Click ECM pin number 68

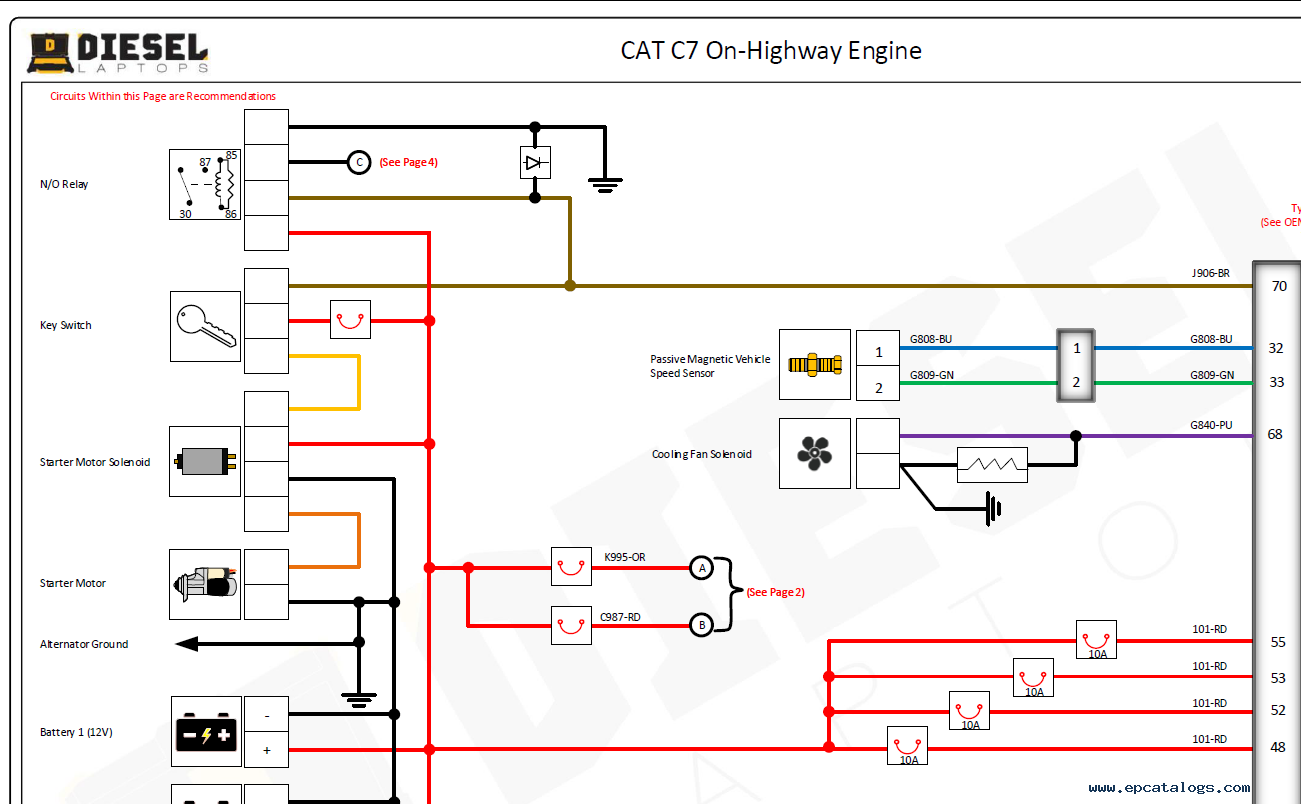[x=1275, y=434]
